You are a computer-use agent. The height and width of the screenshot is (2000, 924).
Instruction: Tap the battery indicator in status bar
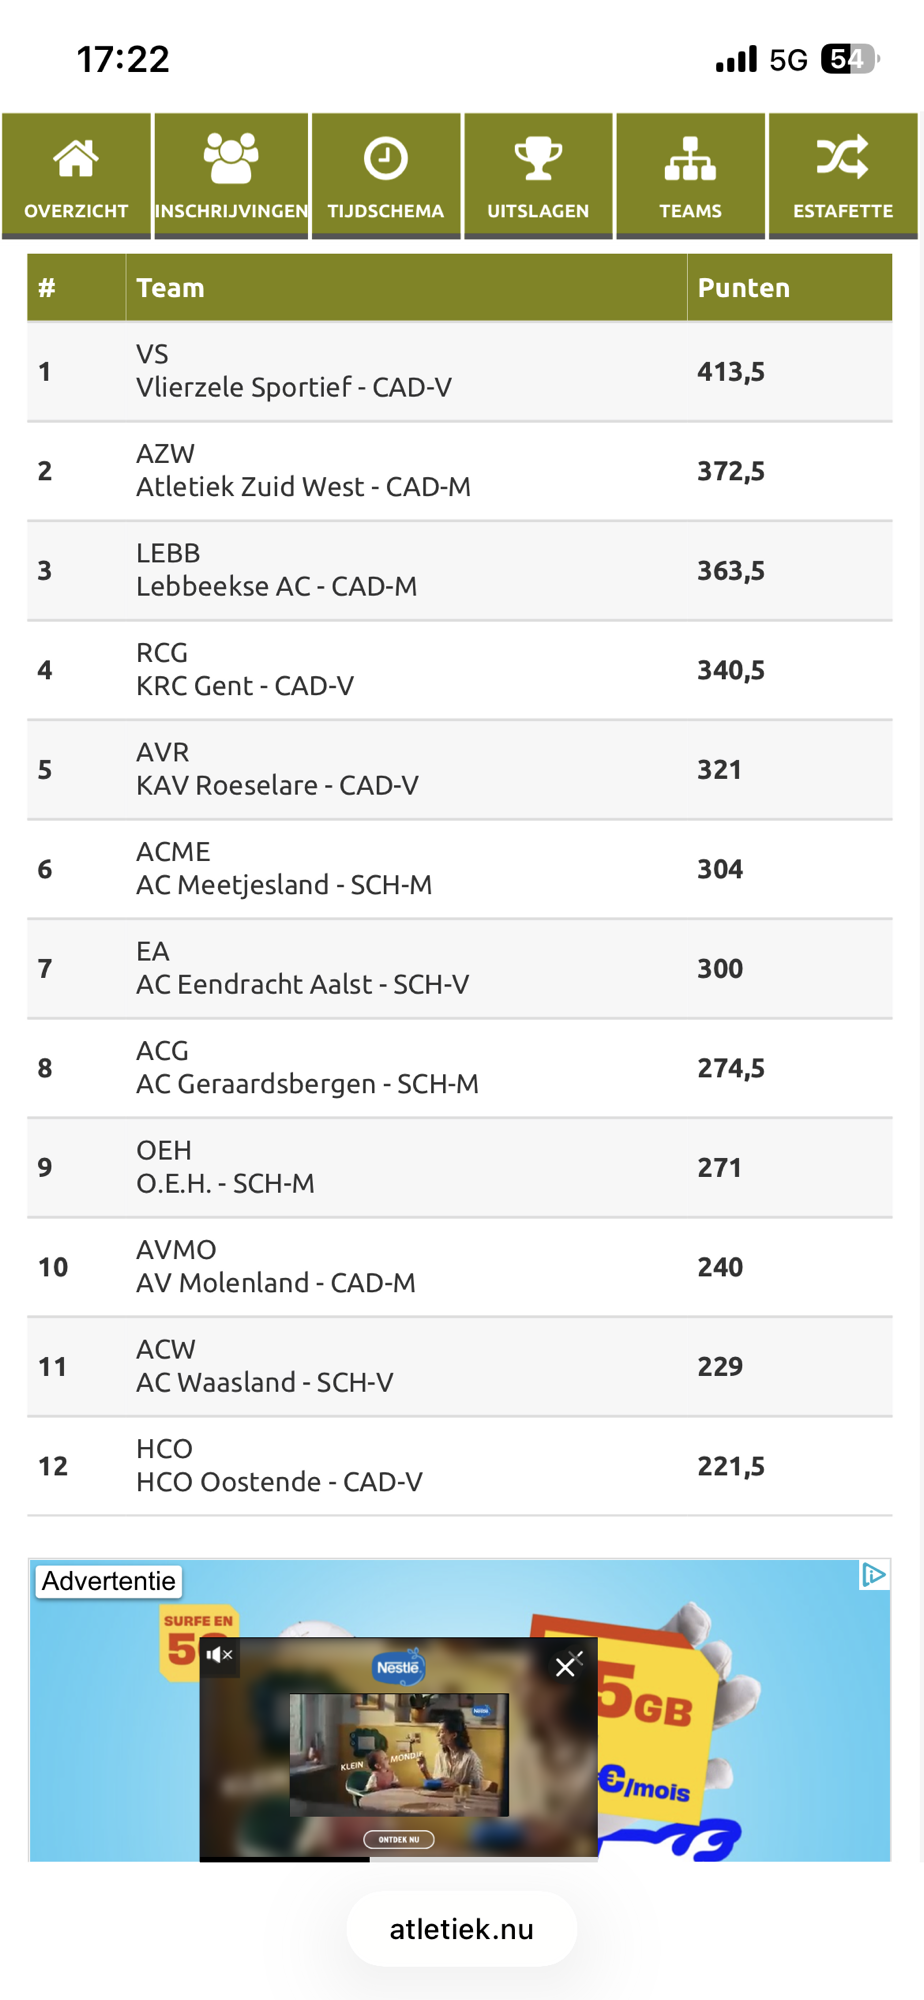click(x=850, y=60)
